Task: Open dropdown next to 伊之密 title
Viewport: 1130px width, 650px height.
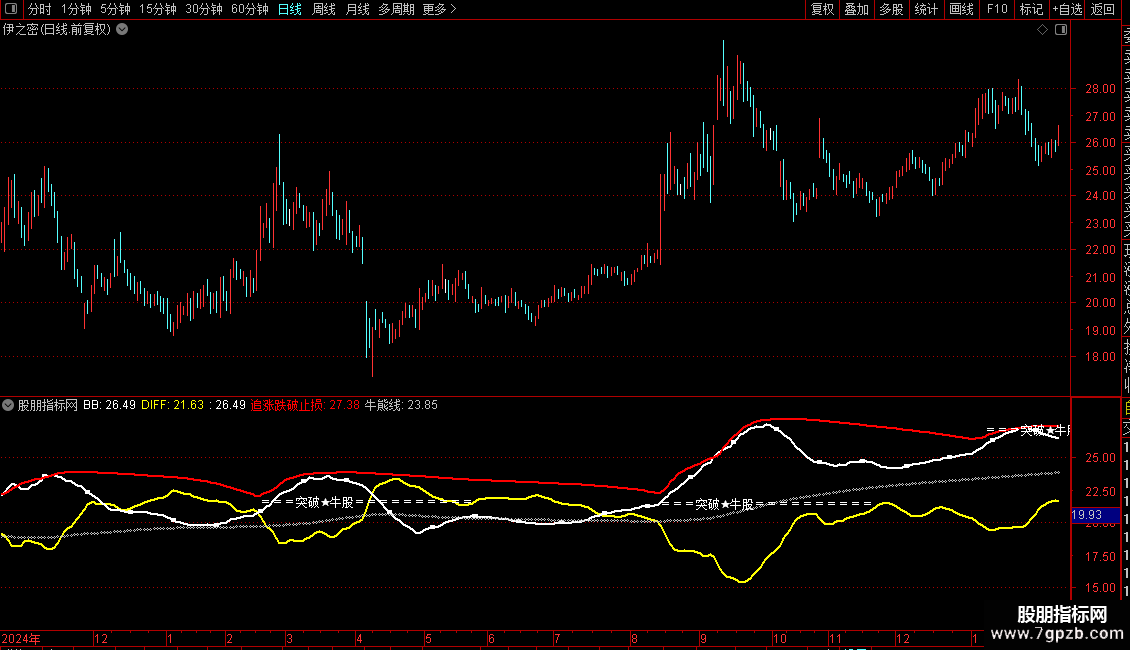Action: pos(123,30)
